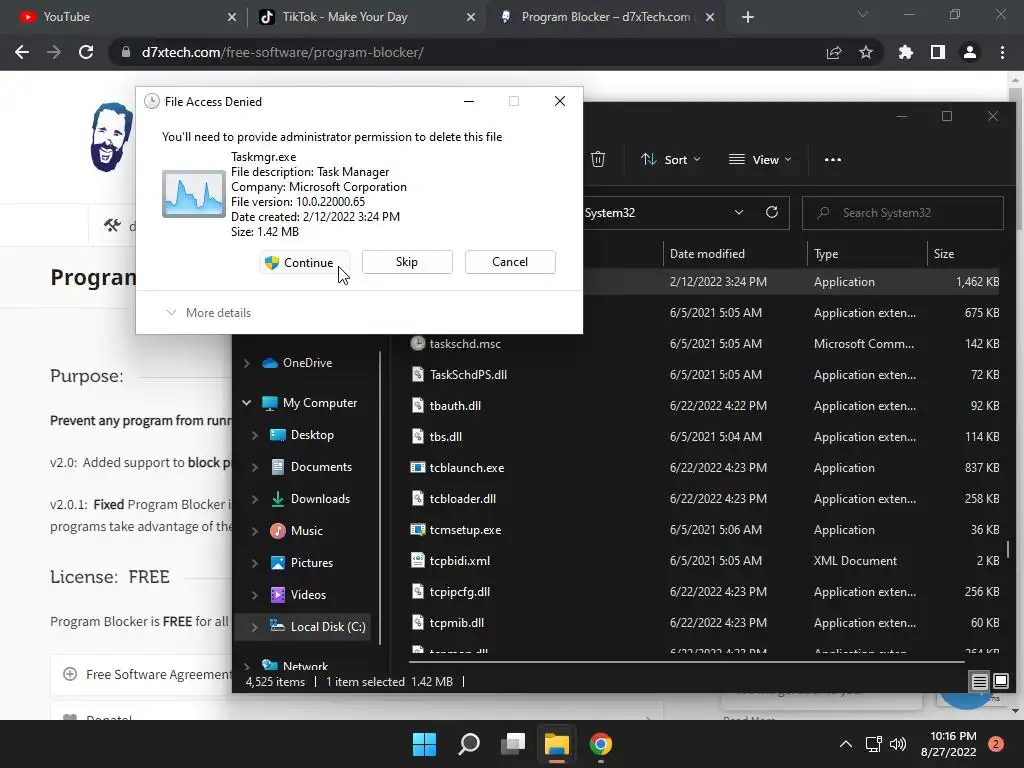This screenshot has height=768, width=1024.
Task: Expand the Desktop folder chevron
Action: click(x=255, y=435)
